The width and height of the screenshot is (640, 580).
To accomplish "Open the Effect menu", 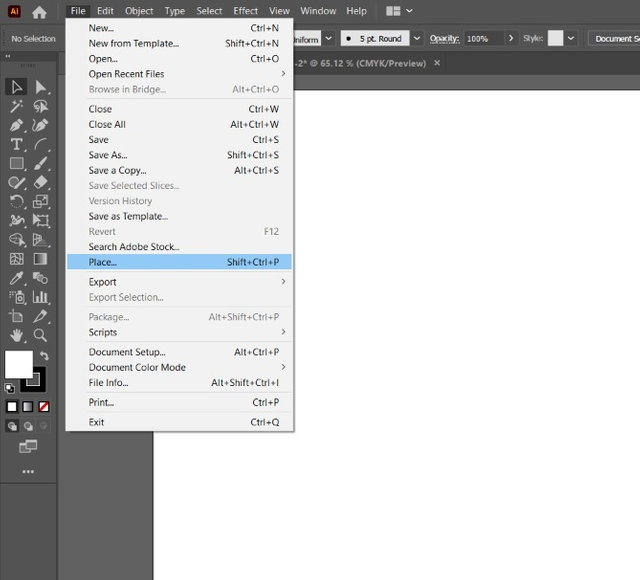I will point(245,11).
